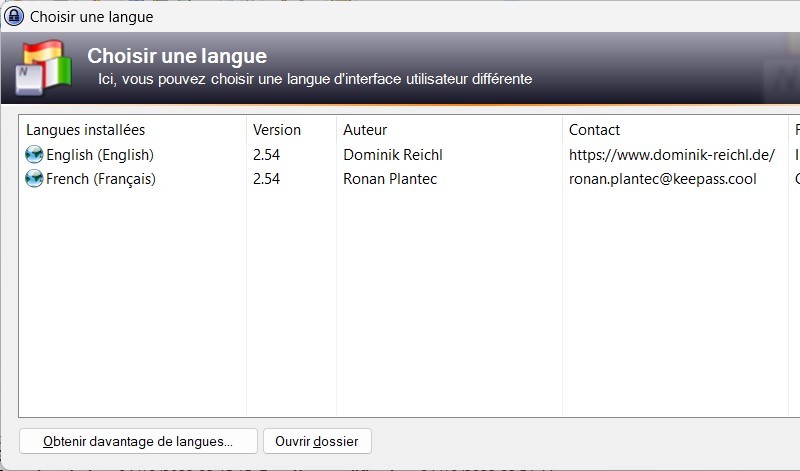Click the Version column header
The height and width of the screenshot is (471, 800).
[277, 130]
